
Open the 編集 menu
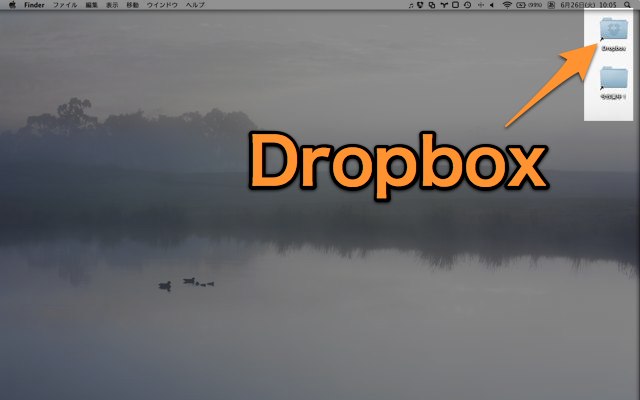tap(92, 5)
